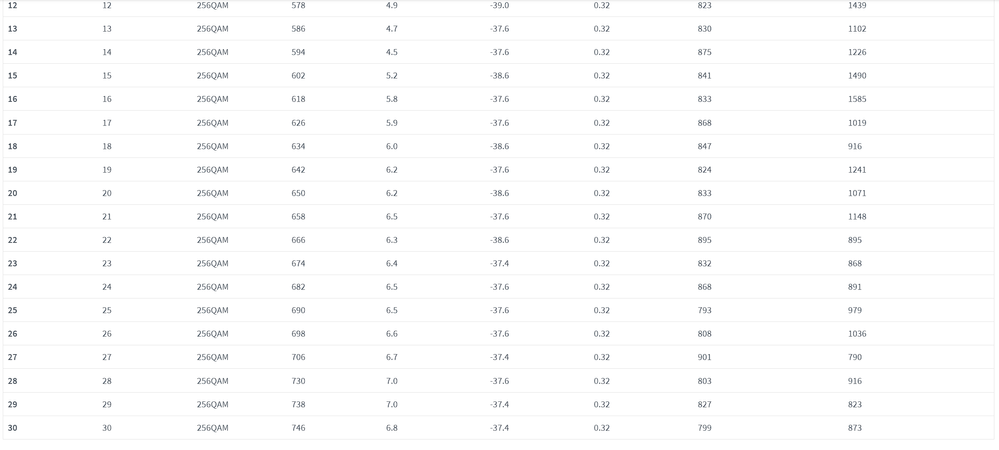Select the bold row number 21
The height and width of the screenshot is (450, 999).
(13, 217)
